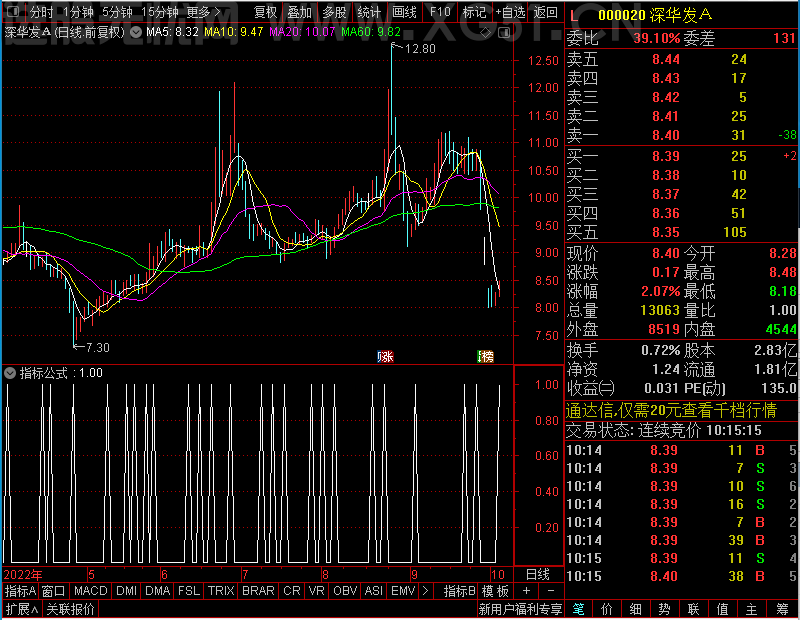
Task: Click the 10:15 trade at 8.40
Action: (683, 576)
